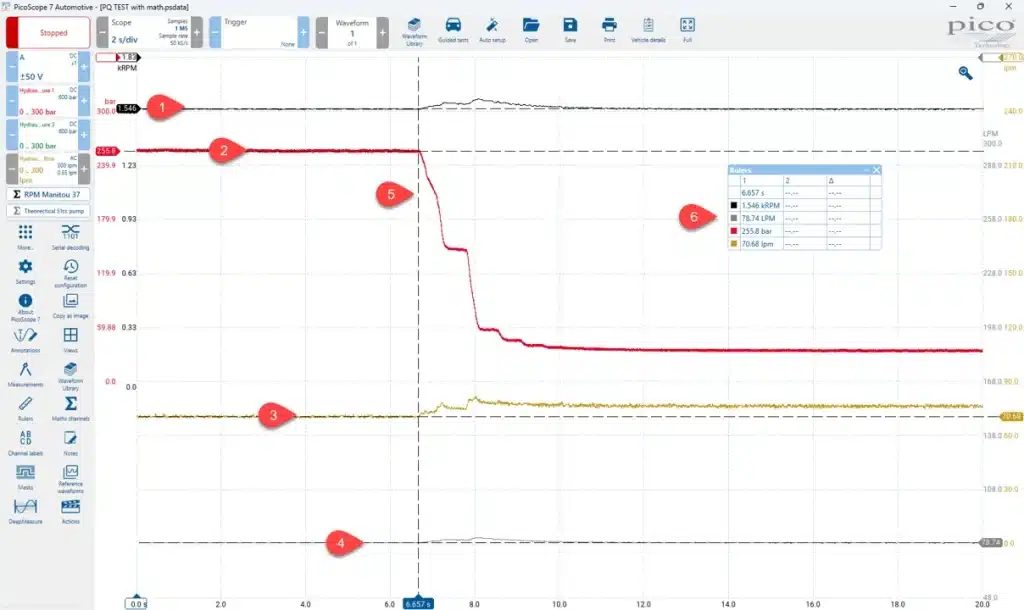
Task: Select the 6.657 s time ruler handle
Action: click(x=418, y=604)
